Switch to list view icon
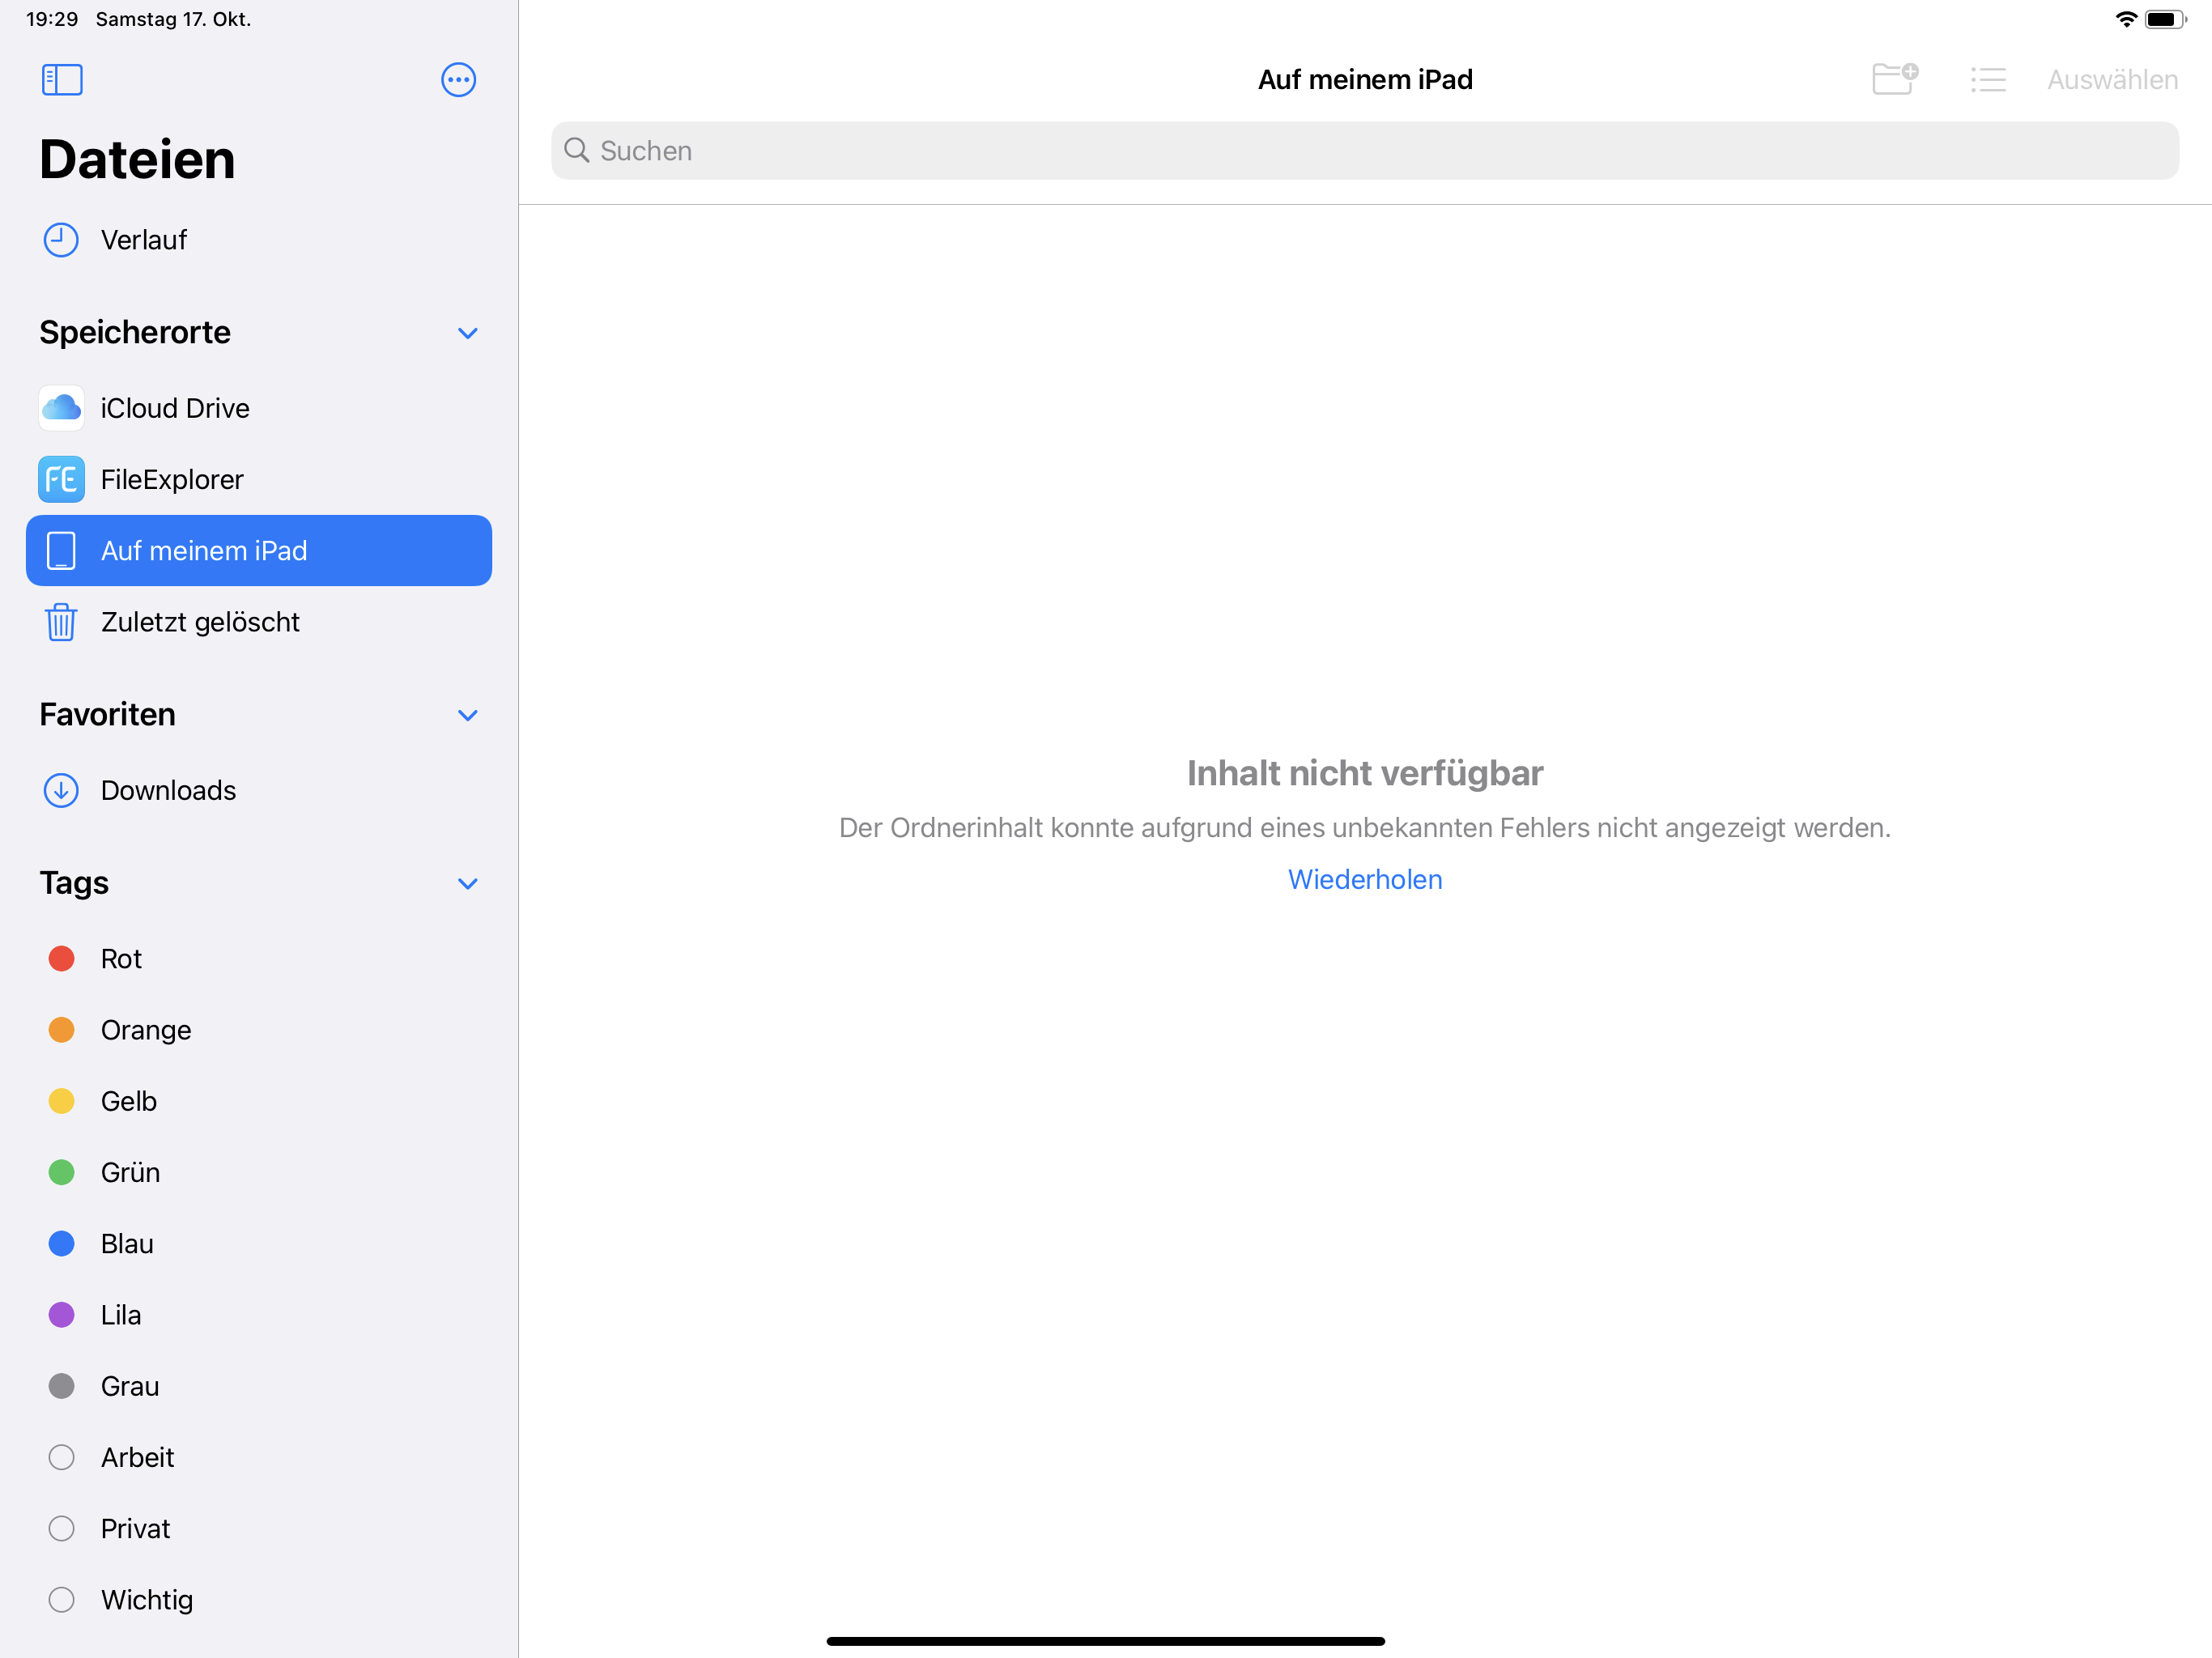2212x1658 pixels. pyautogui.click(x=1988, y=80)
